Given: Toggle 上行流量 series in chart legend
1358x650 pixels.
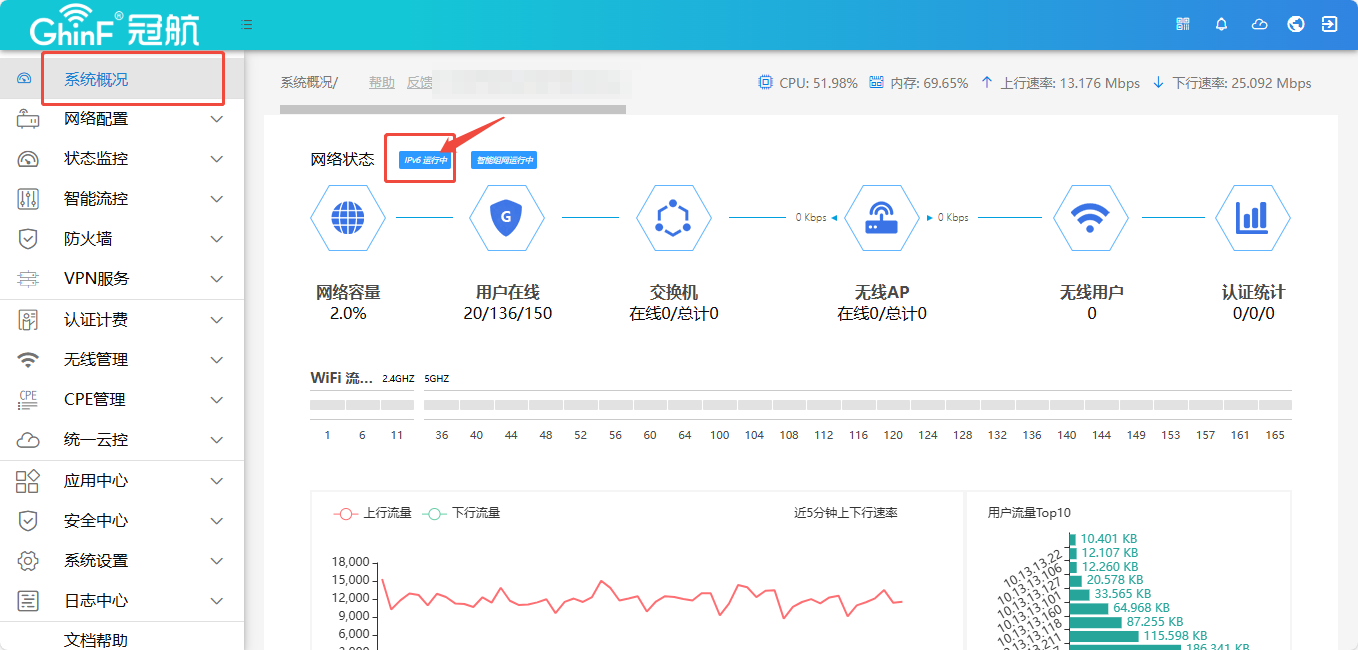Looking at the screenshot, I should [x=373, y=513].
